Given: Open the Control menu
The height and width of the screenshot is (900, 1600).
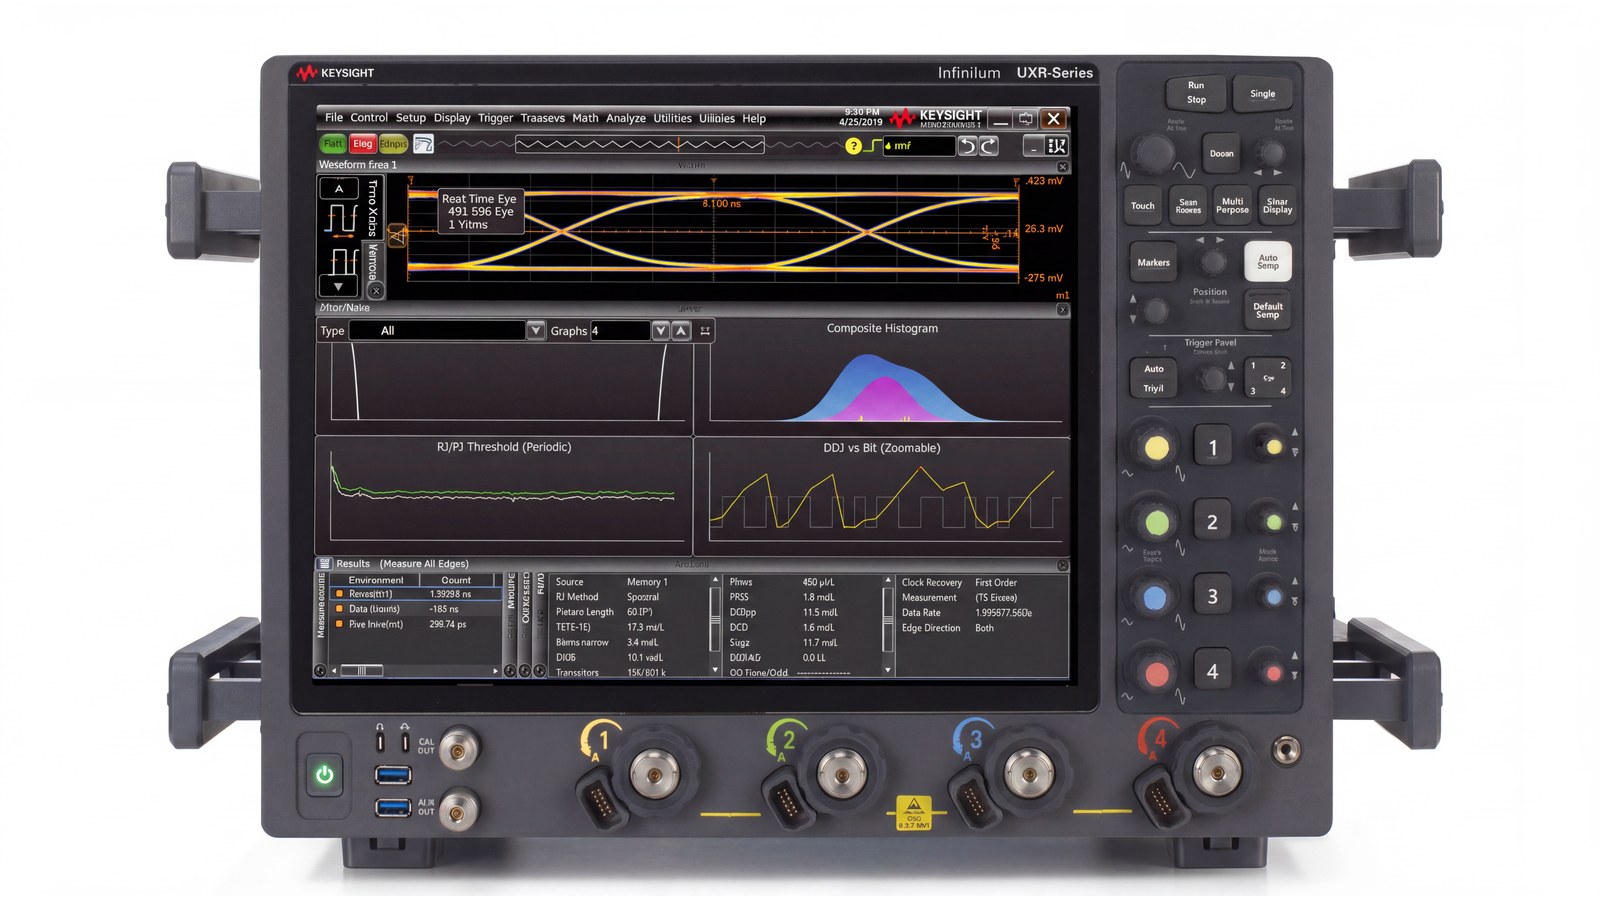Looking at the screenshot, I should (x=369, y=117).
